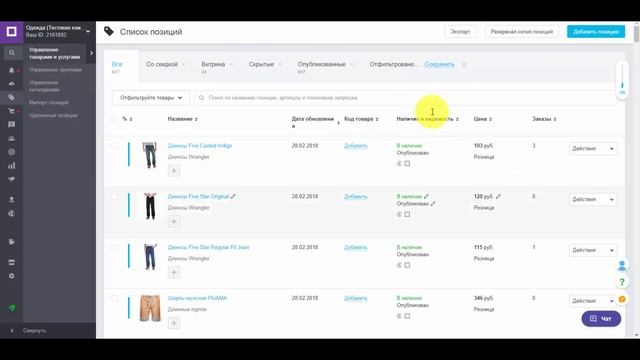Switch to the Все tab
This screenshot has width=640, height=360.
(x=117, y=67)
